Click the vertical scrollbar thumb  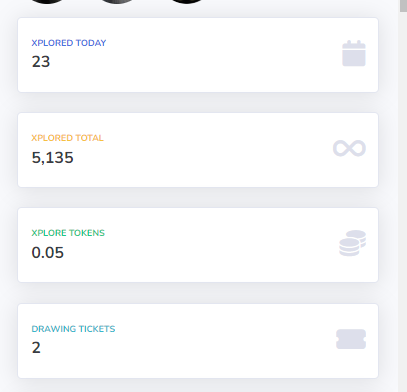click(403, 6)
